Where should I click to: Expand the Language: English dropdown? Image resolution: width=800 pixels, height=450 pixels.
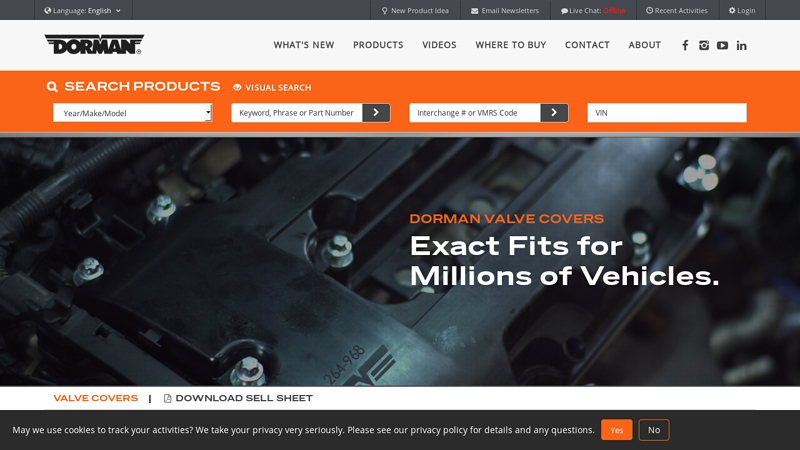[x=83, y=10]
